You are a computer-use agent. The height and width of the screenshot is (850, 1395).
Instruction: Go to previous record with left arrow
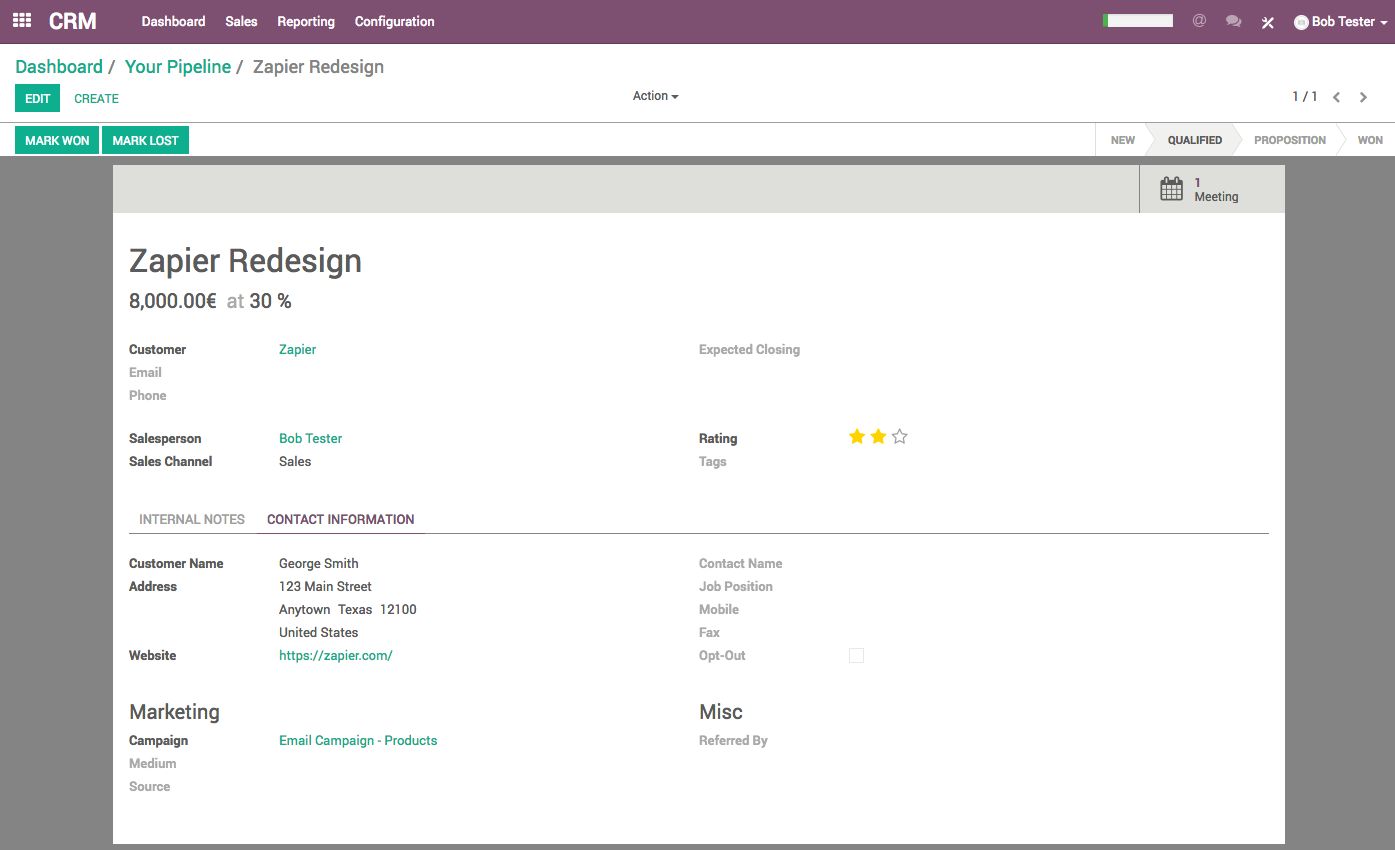coord(1336,97)
